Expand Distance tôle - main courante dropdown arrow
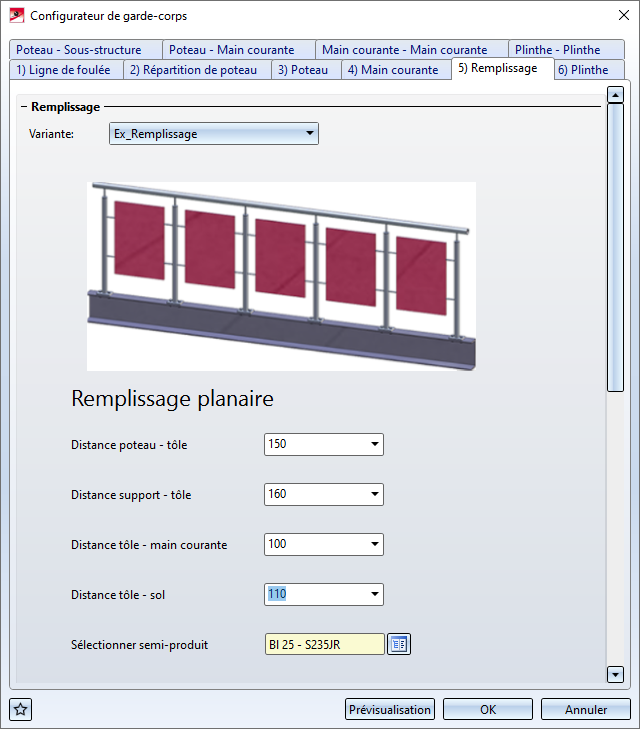The width and height of the screenshot is (640, 729). [375, 544]
